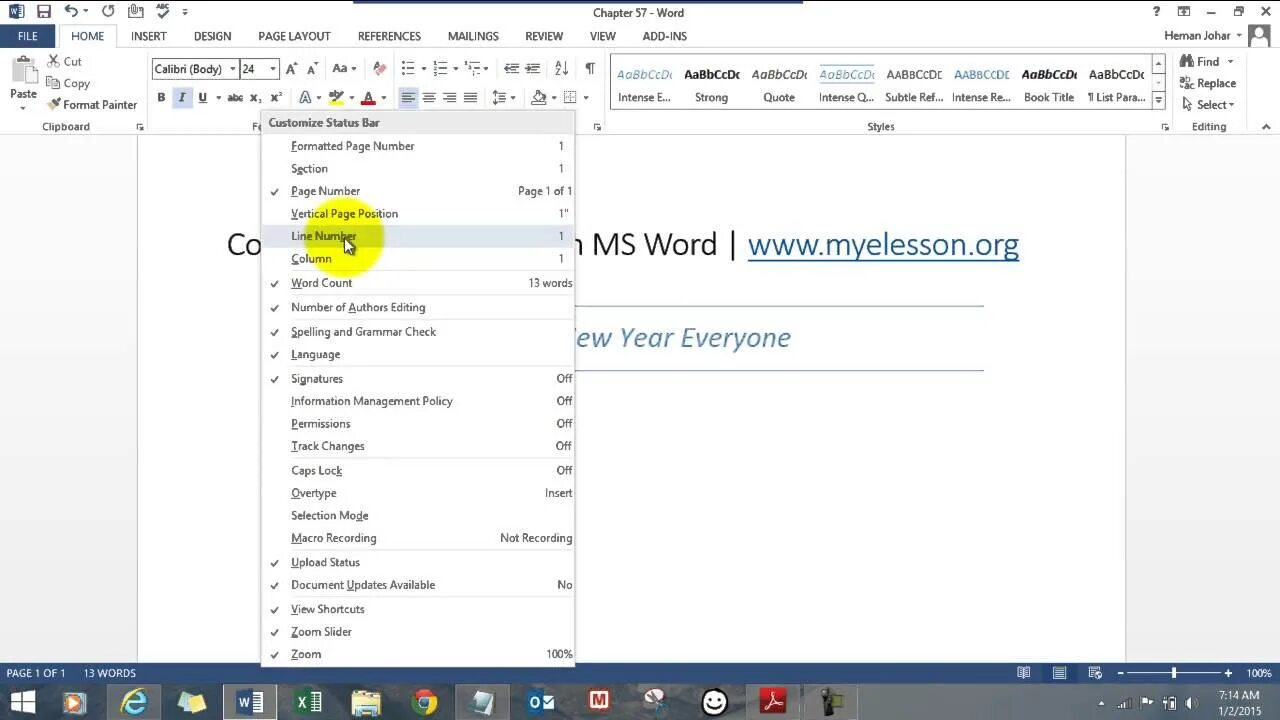Apply the Book Title style
1280x720 pixels.
(x=1049, y=84)
